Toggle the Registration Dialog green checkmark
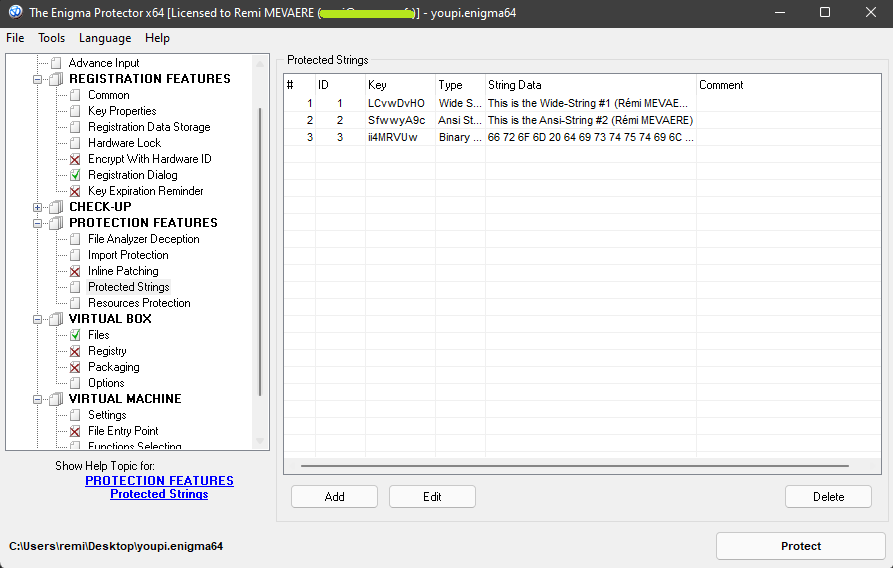The image size is (893, 568). (75, 175)
